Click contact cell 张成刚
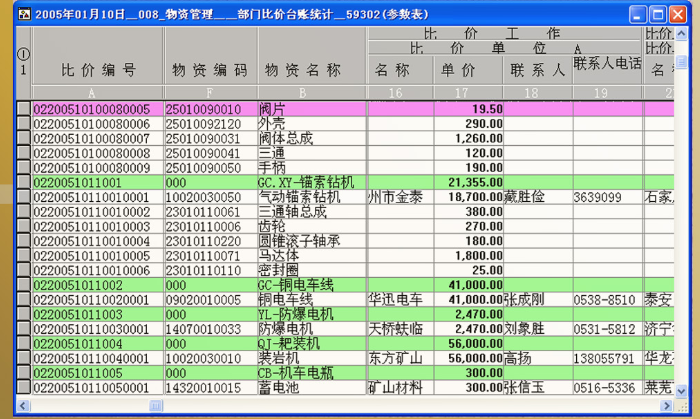This screenshot has height=419, width=700. click(x=537, y=299)
